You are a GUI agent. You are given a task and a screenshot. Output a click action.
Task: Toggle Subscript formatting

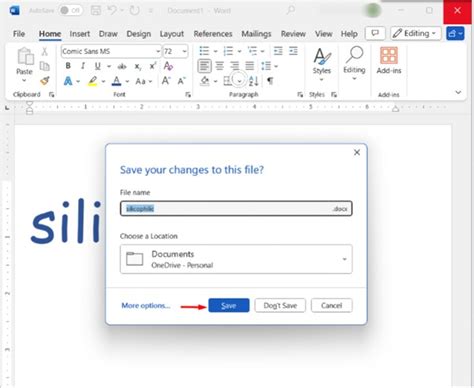tap(138, 67)
